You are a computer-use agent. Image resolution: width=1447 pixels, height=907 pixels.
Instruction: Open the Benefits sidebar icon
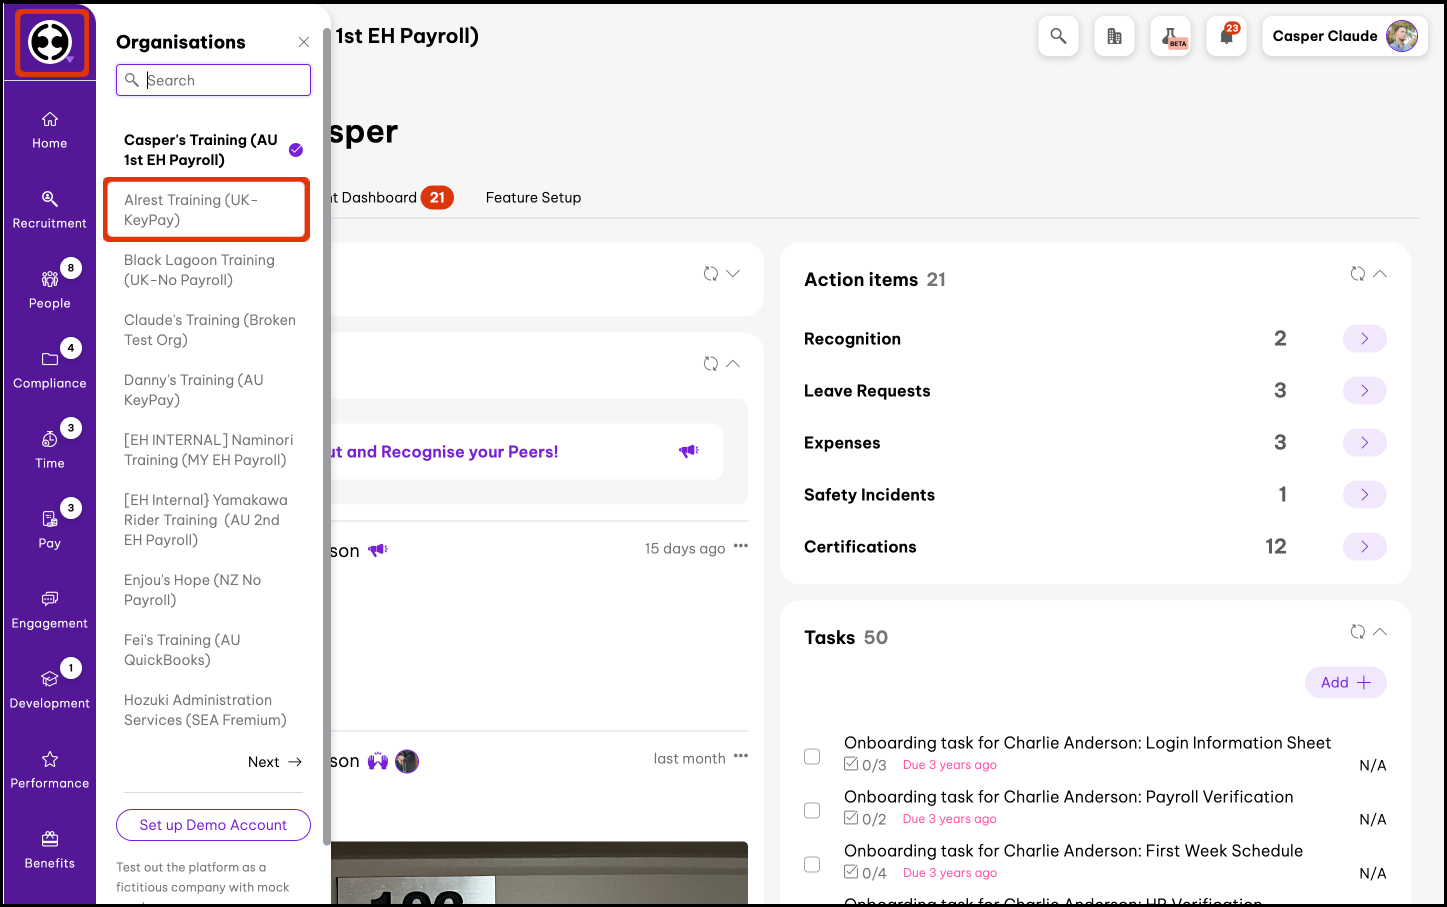(x=49, y=849)
